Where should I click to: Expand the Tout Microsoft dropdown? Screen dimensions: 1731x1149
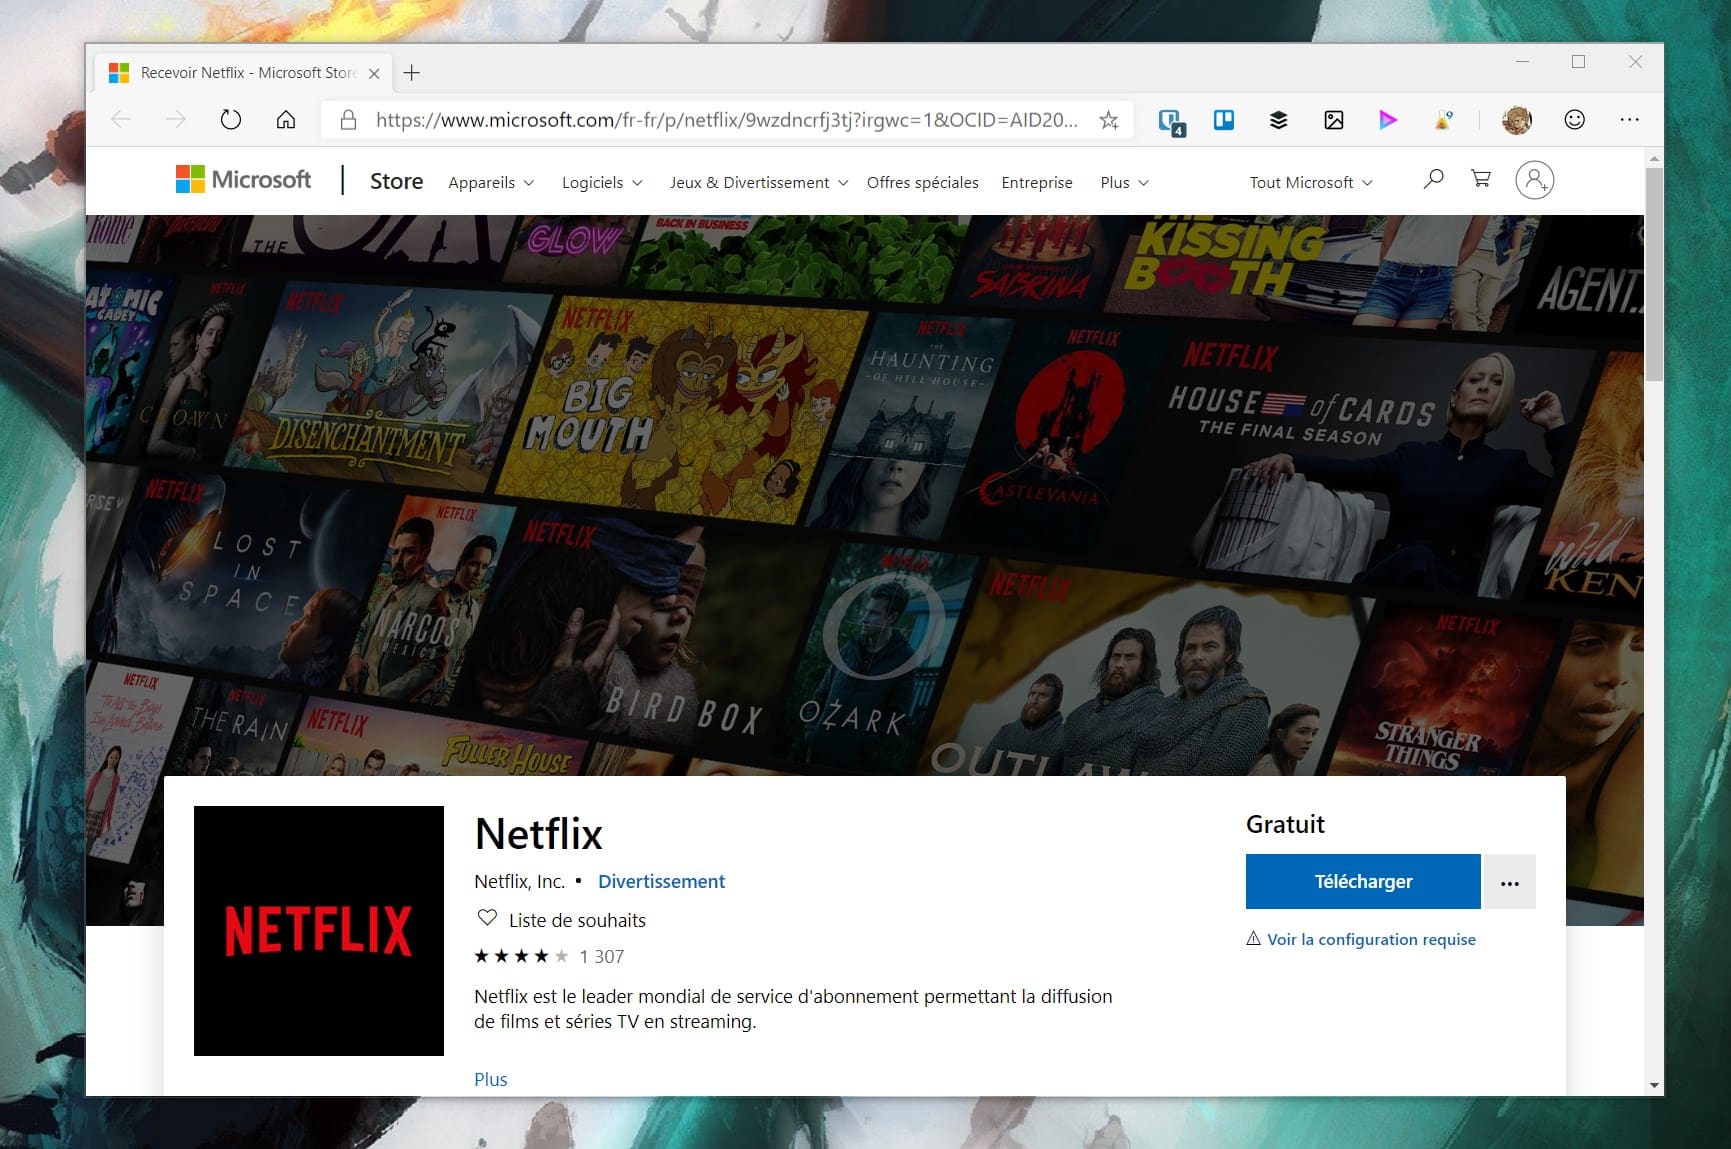click(x=1311, y=183)
